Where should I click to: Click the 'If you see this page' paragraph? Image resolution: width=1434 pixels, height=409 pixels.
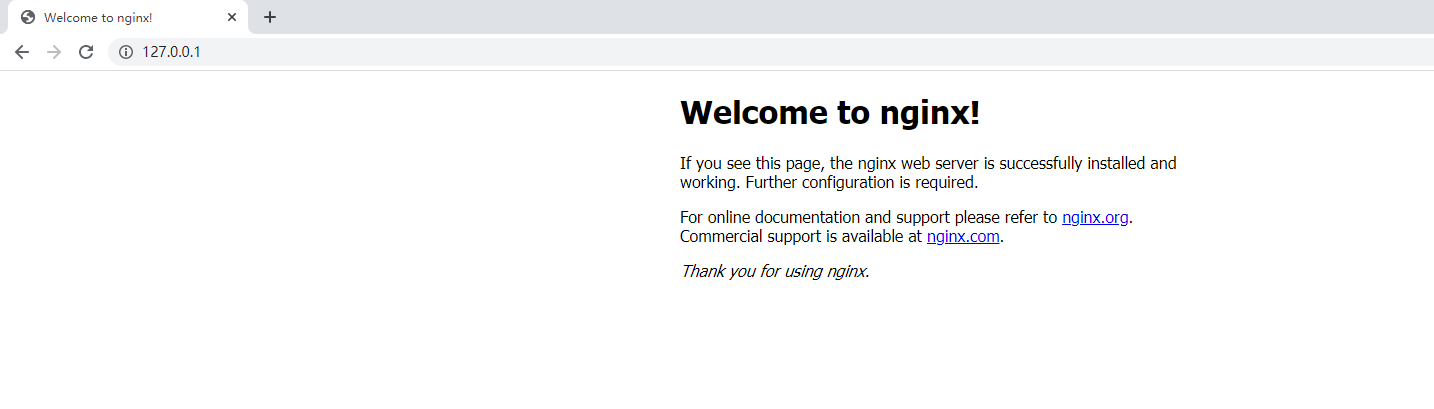pyautogui.click(x=928, y=173)
